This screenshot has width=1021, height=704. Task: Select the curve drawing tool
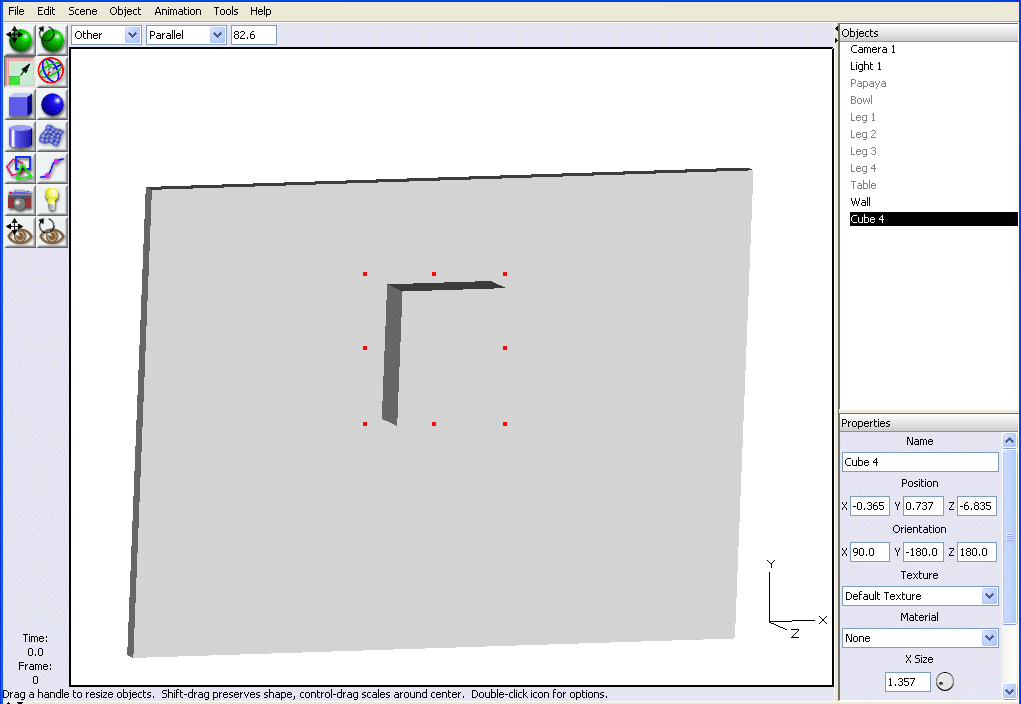(52, 168)
